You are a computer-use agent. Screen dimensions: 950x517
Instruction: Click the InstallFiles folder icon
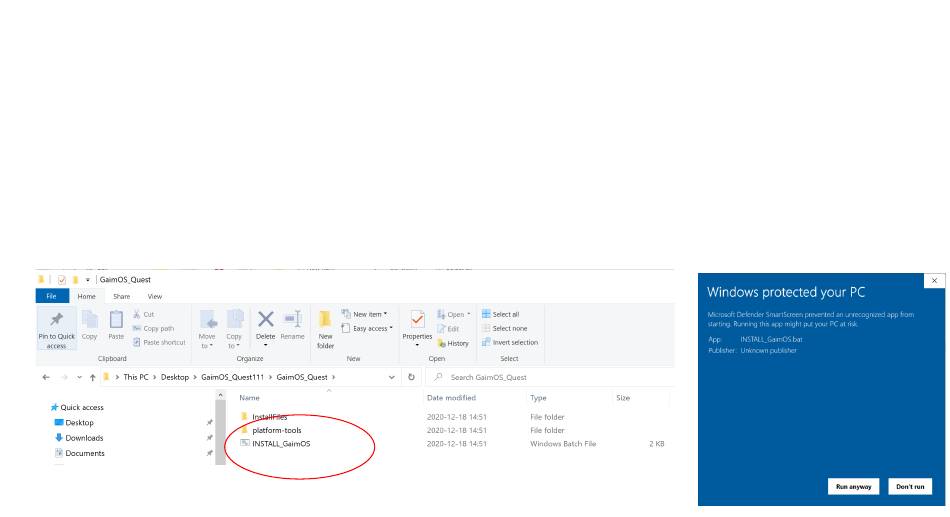coord(245,416)
